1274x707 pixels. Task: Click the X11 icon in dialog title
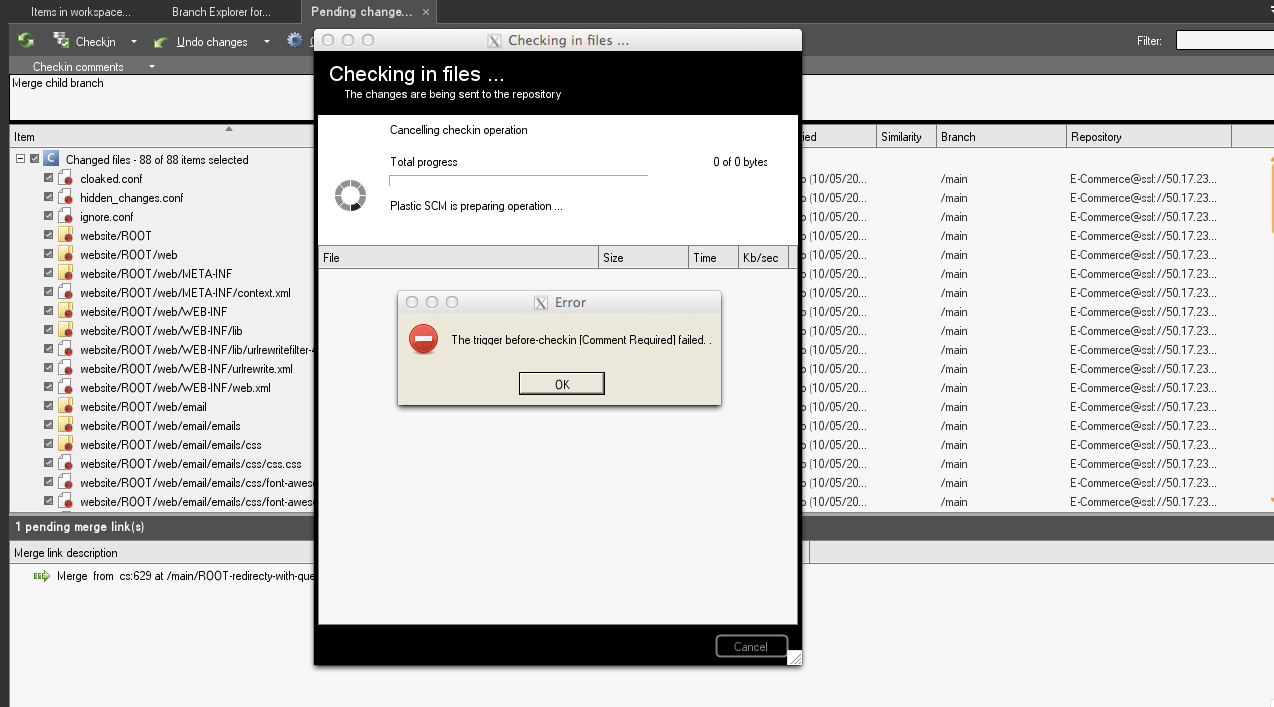point(494,41)
